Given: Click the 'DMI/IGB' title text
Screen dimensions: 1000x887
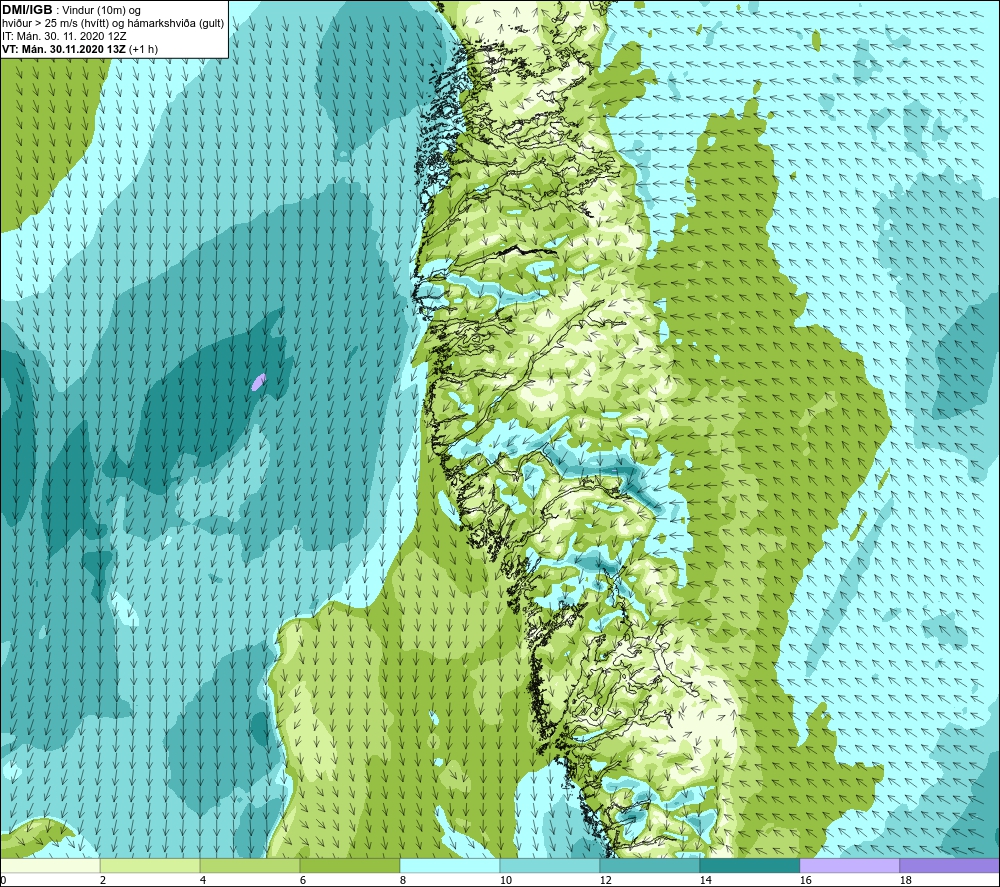Looking at the screenshot, I should [x=27, y=10].
